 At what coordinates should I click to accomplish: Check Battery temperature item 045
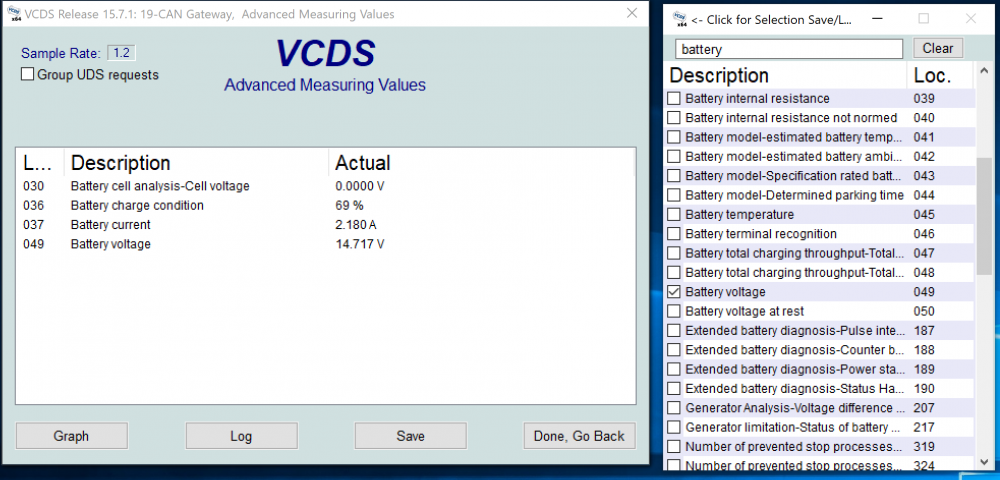tap(674, 214)
